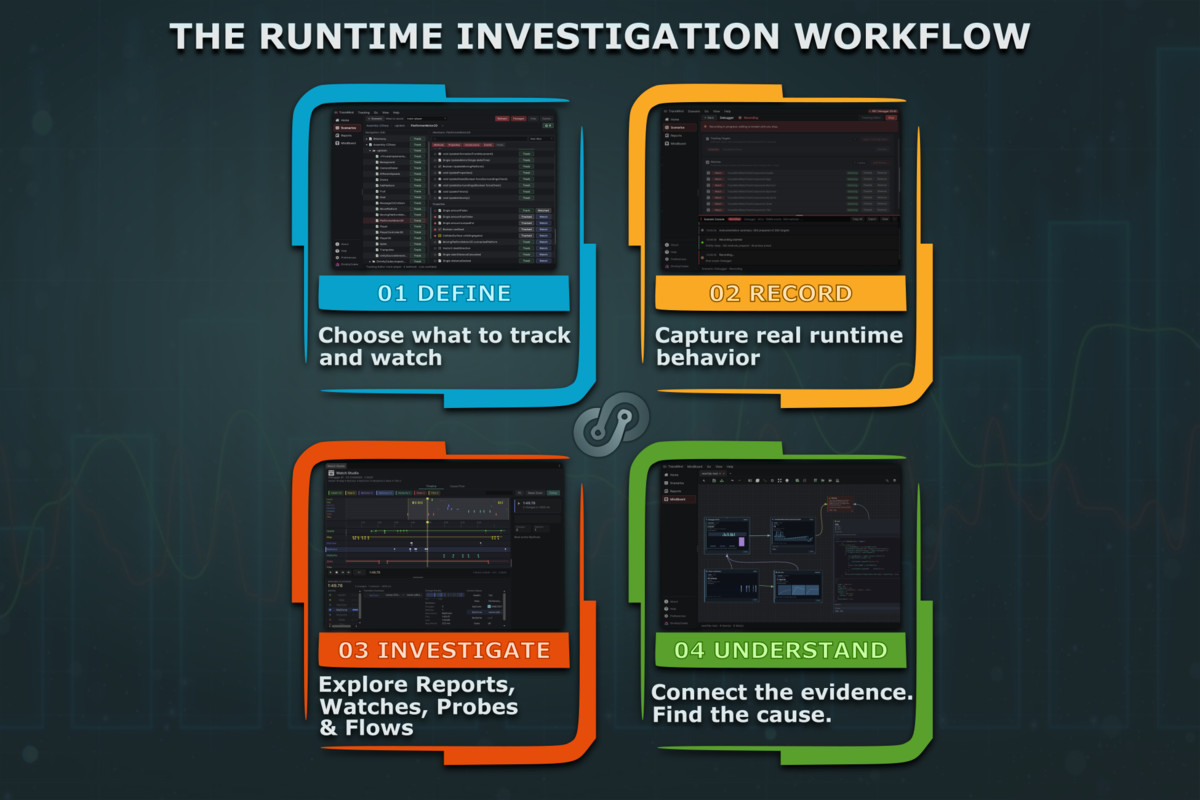
Task: Collapse the Assembly-CSharp node in the Define tree
Action: pos(366,145)
